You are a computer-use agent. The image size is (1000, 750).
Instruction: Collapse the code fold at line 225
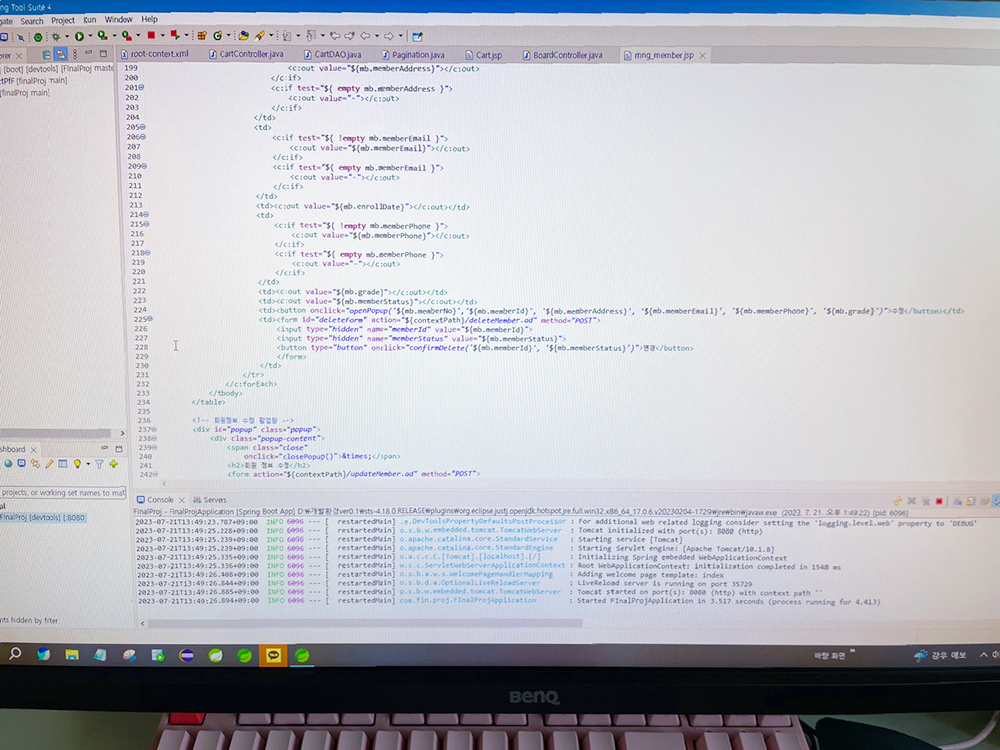tap(149, 319)
